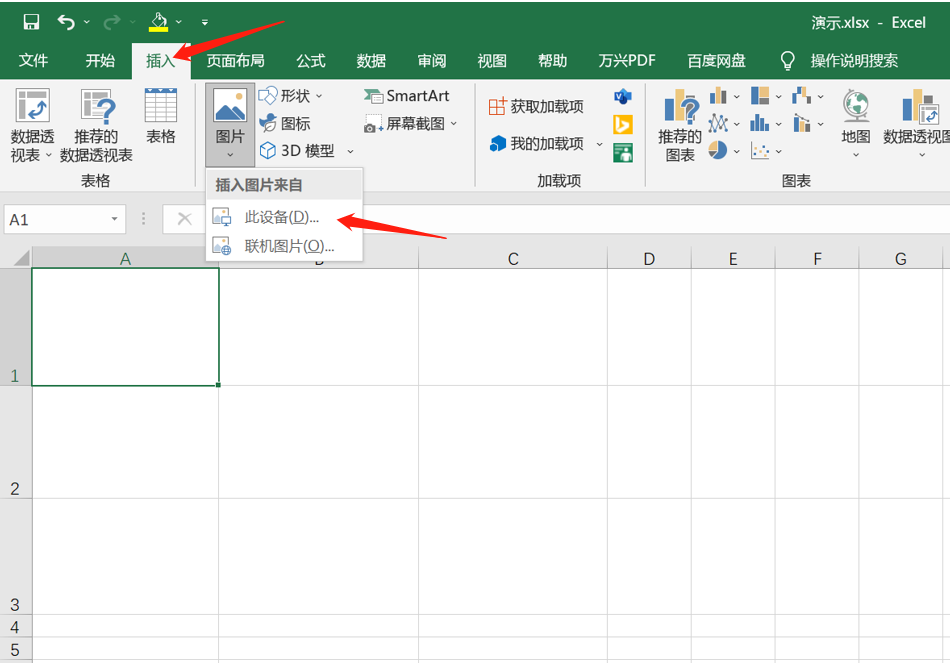Image resolution: width=950 pixels, height=663 pixels.
Task: Switch to the 开始 tab
Action: point(100,61)
